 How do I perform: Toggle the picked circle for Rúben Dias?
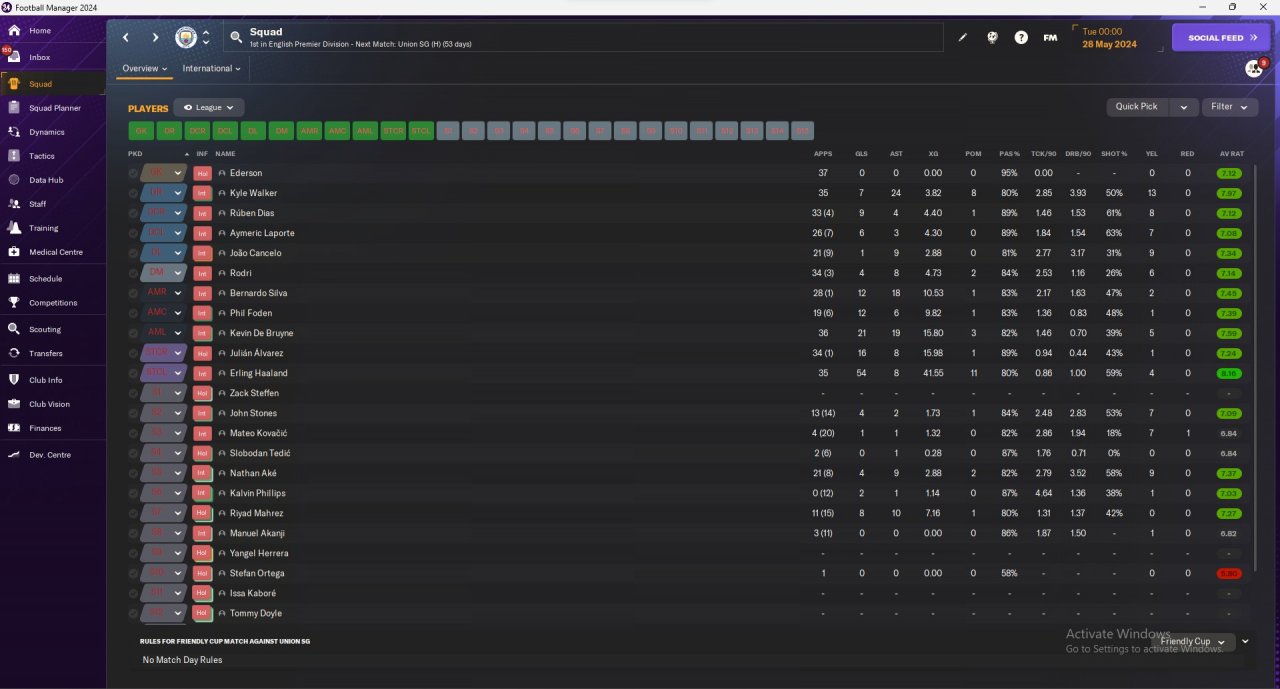133,213
